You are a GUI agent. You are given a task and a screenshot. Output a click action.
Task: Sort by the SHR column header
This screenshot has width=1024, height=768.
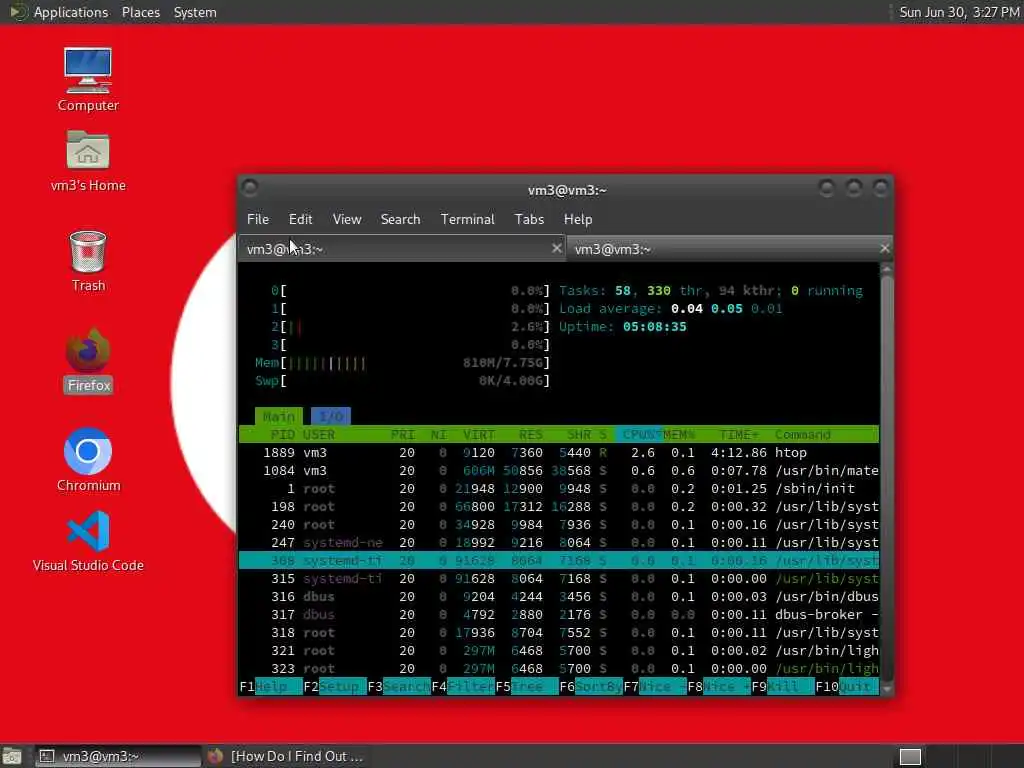(x=579, y=434)
